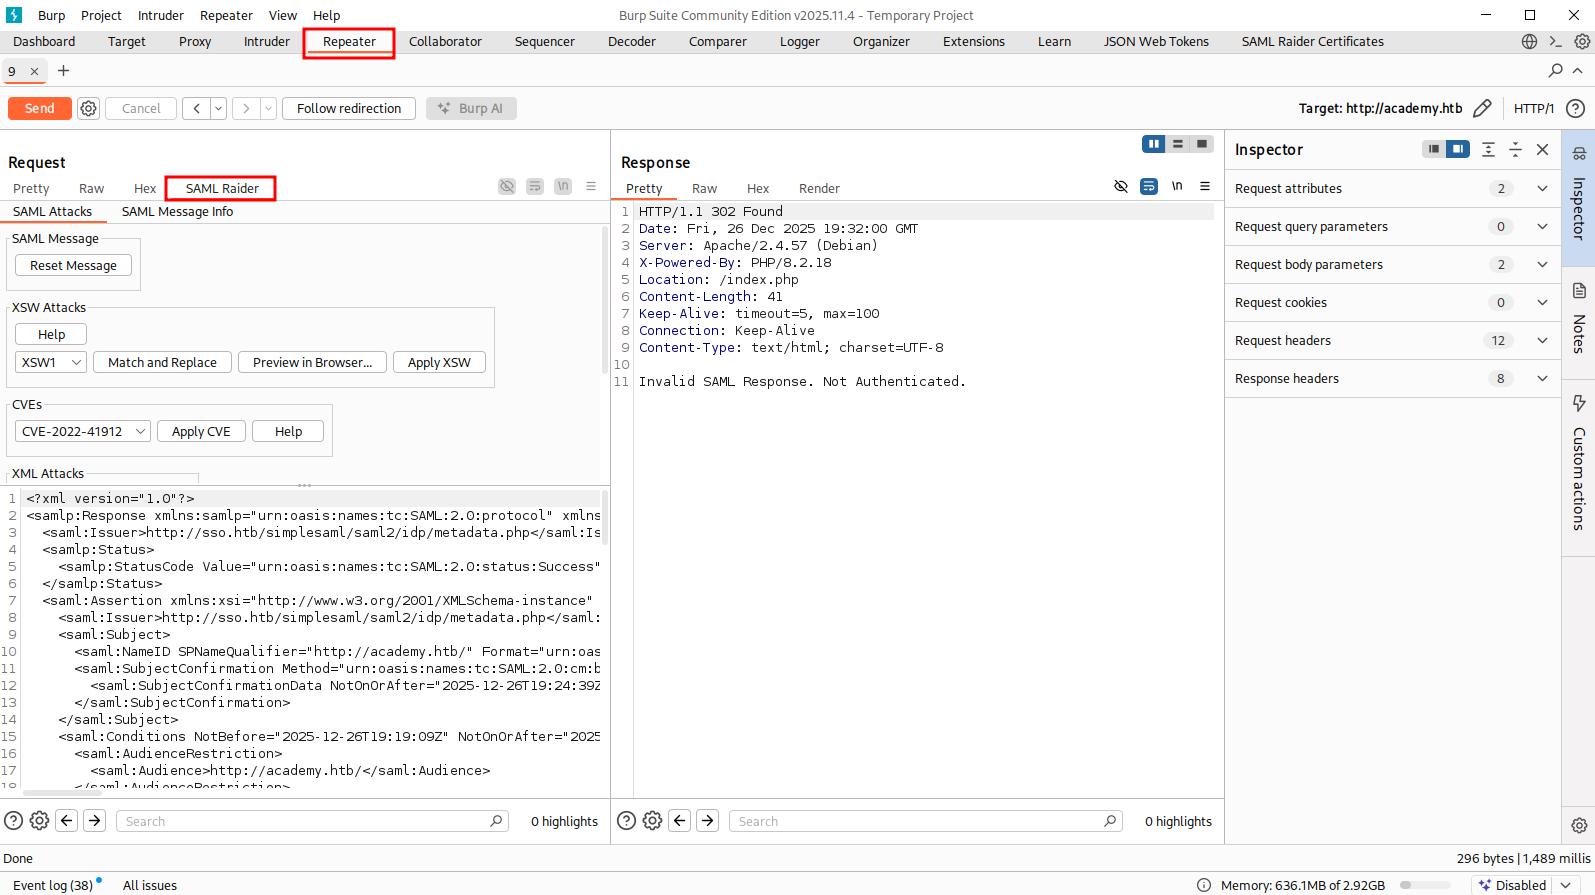
Task: Switch to SAML Message Info tab
Action: pos(177,211)
